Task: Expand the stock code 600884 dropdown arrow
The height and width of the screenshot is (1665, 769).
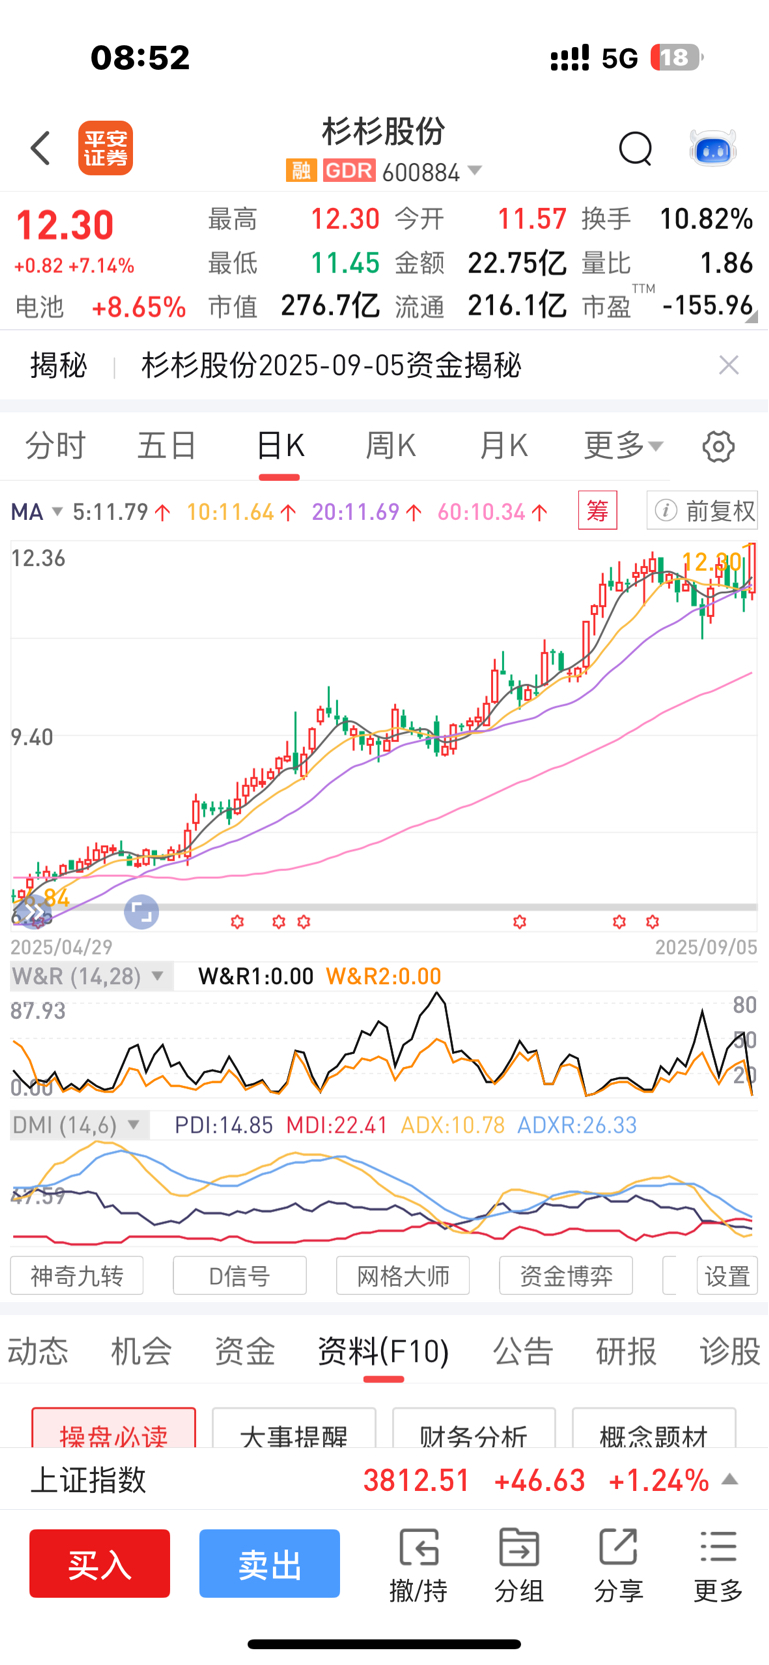Action: [475, 171]
